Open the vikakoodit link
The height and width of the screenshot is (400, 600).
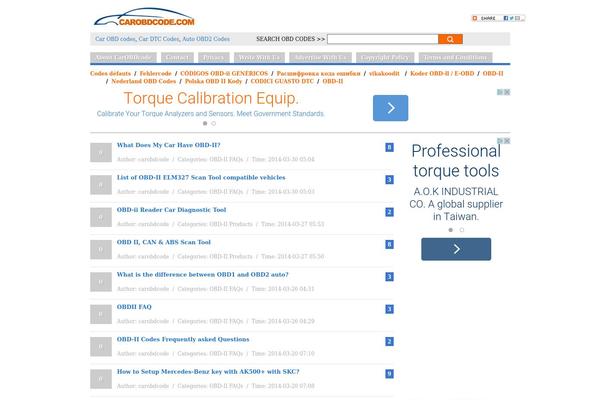[x=384, y=73]
